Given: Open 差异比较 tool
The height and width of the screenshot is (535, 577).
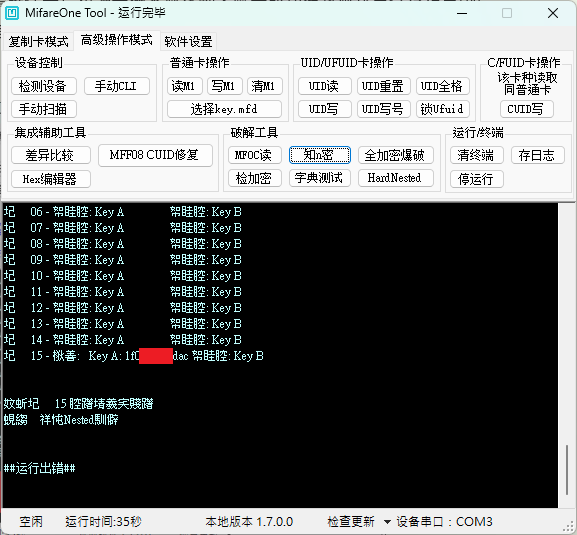Looking at the screenshot, I should (51, 155).
